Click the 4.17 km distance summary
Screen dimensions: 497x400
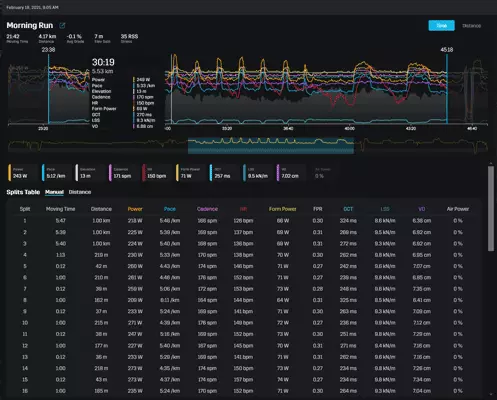47,36
